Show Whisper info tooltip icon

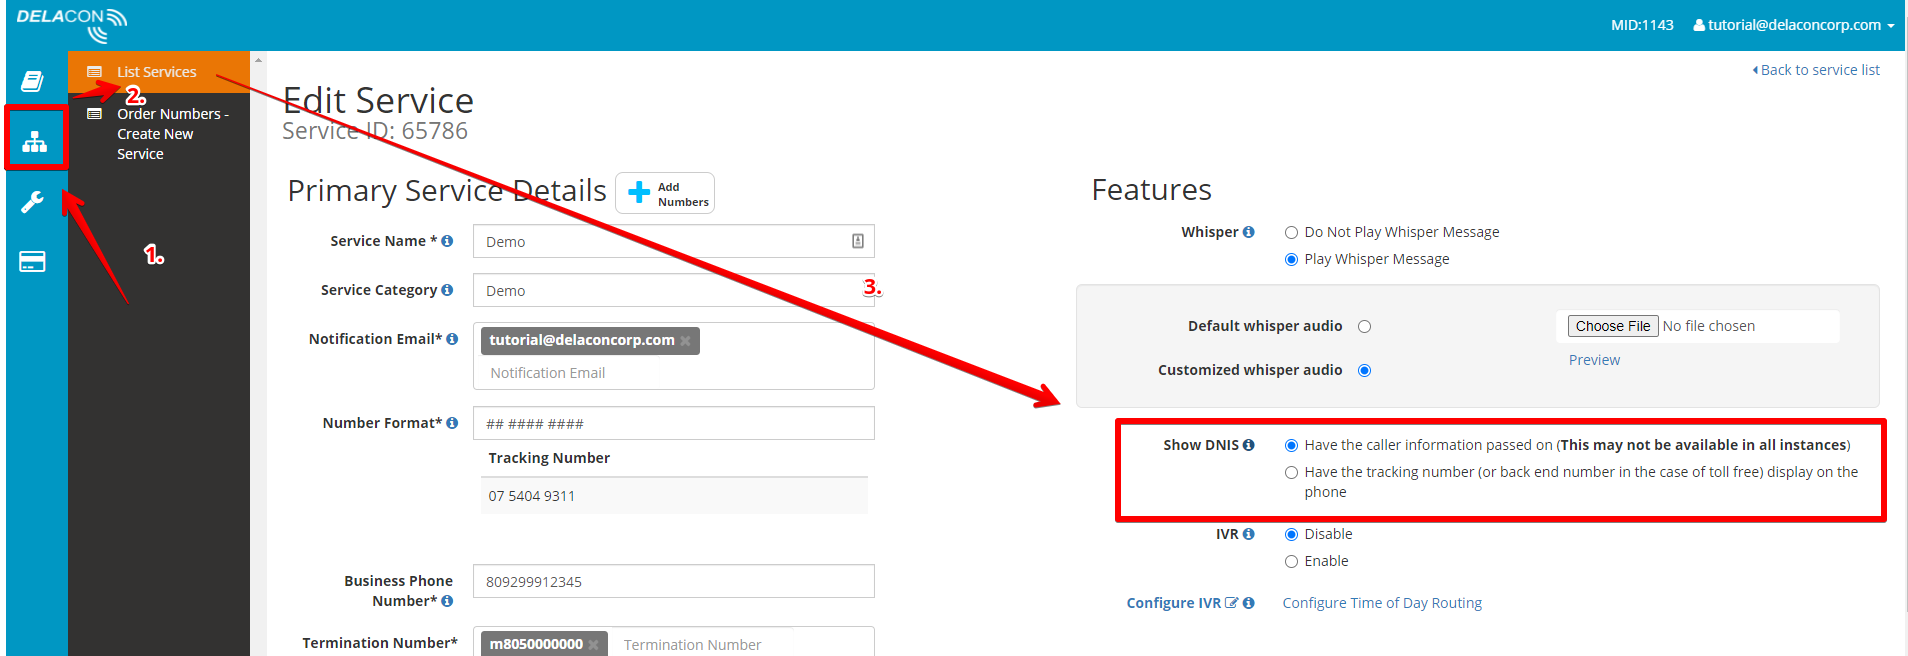tap(1248, 232)
